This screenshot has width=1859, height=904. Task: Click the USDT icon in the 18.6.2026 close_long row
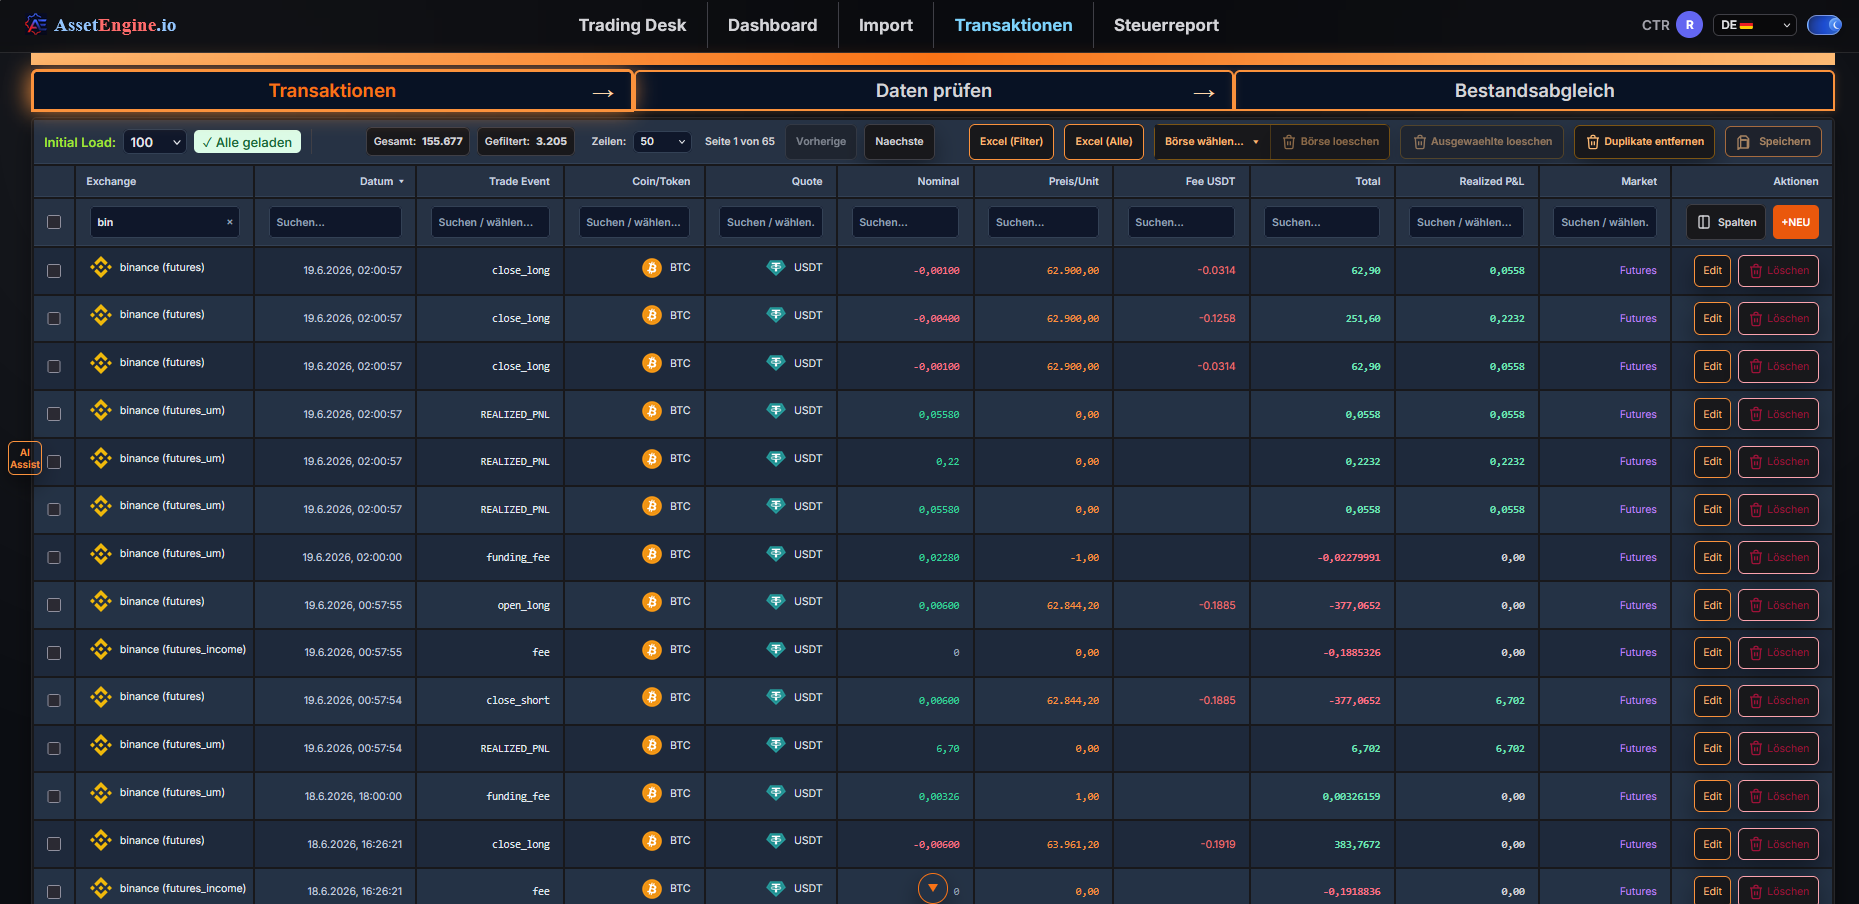[x=776, y=840]
